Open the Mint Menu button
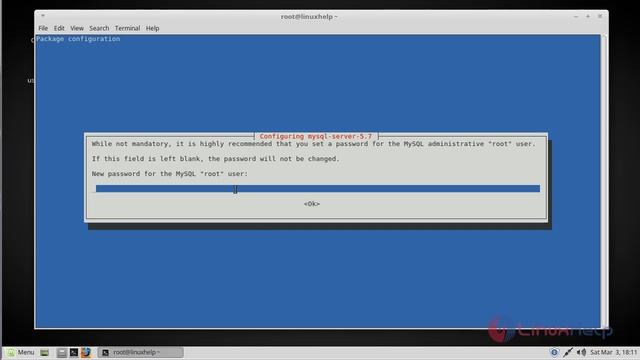The image size is (640, 360). (20, 352)
